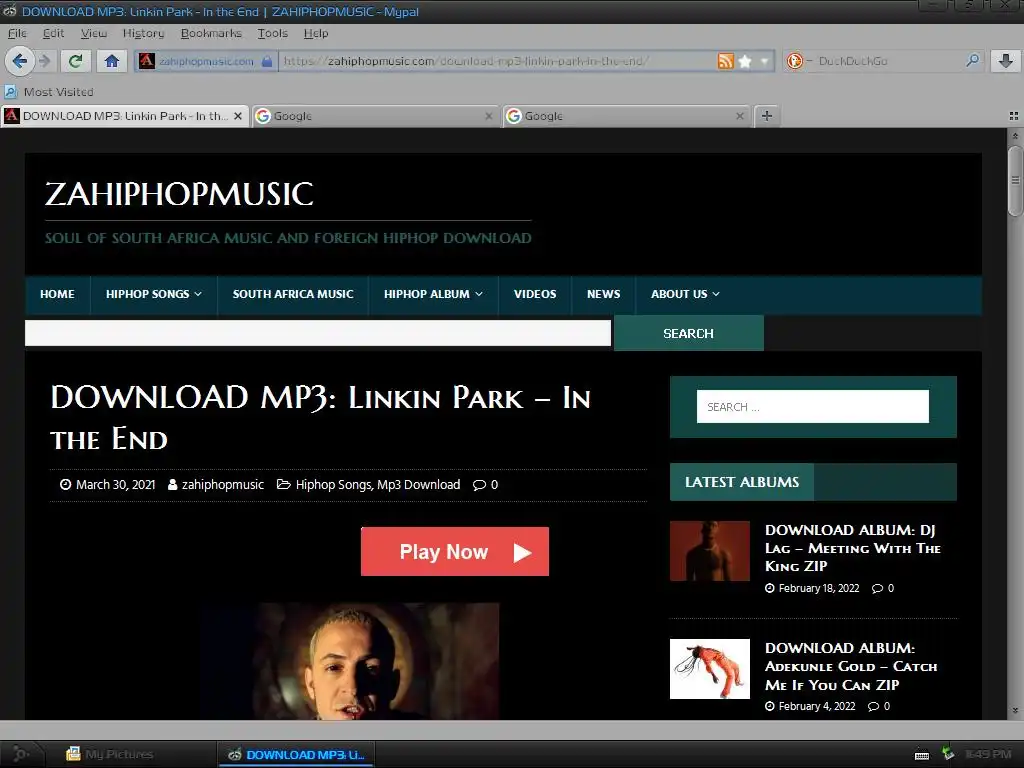Screen dimensions: 1024x768
Task: Open the SOUTH AFRICA MUSIC page
Action: 293,294
